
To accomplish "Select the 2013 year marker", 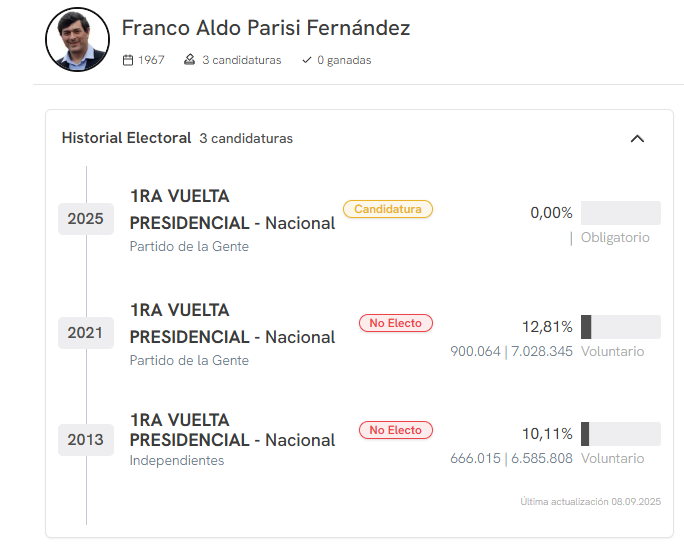I will [x=86, y=439].
